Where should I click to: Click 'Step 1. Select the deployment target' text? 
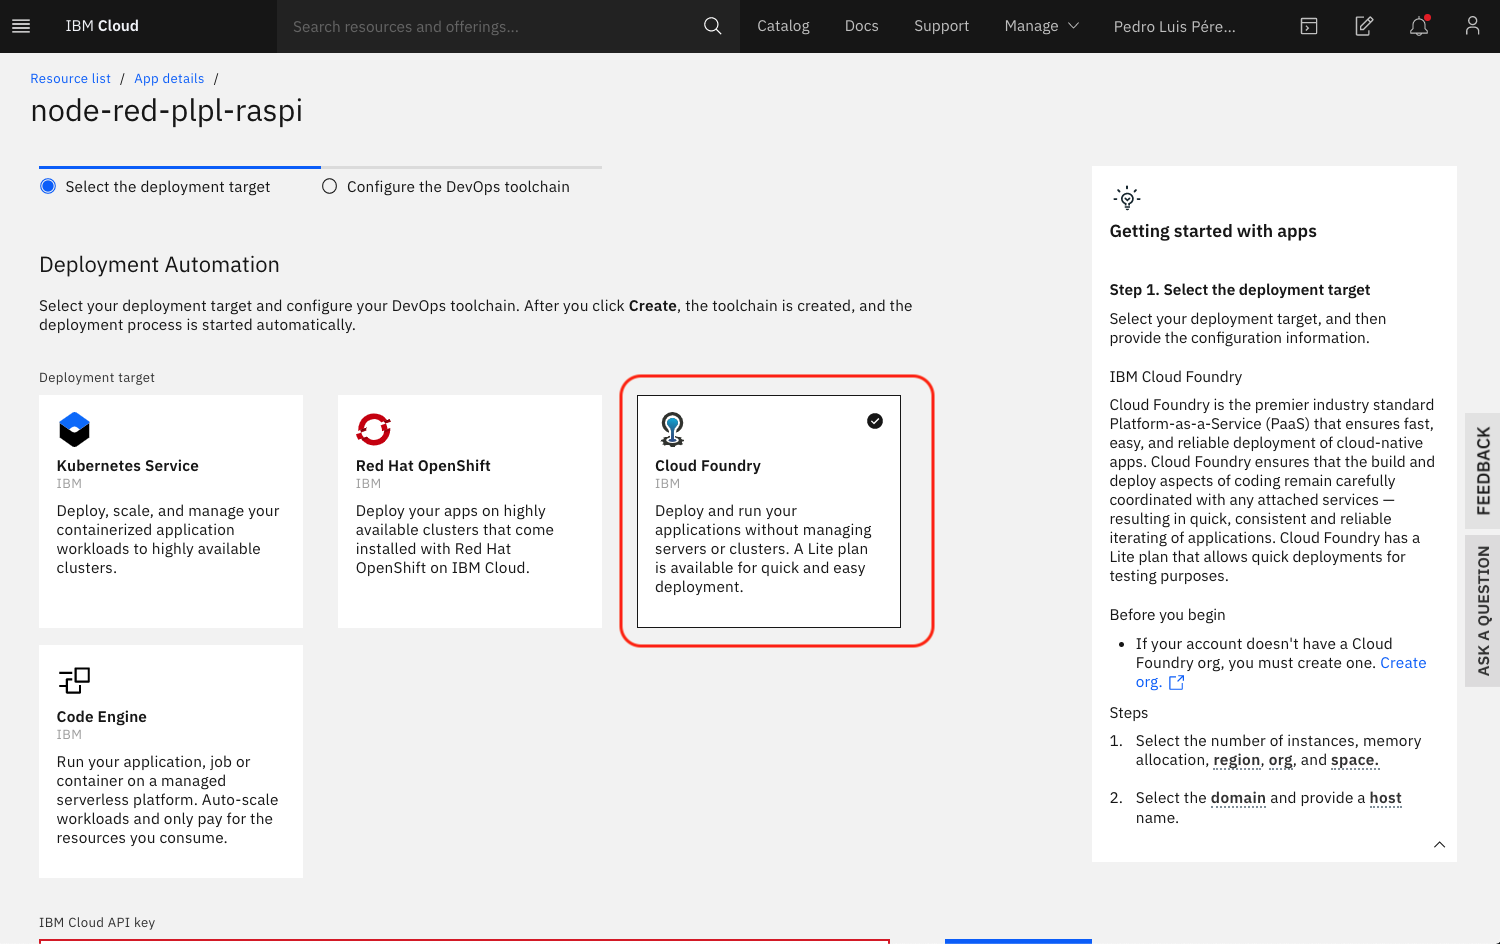click(x=1240, y=289)
